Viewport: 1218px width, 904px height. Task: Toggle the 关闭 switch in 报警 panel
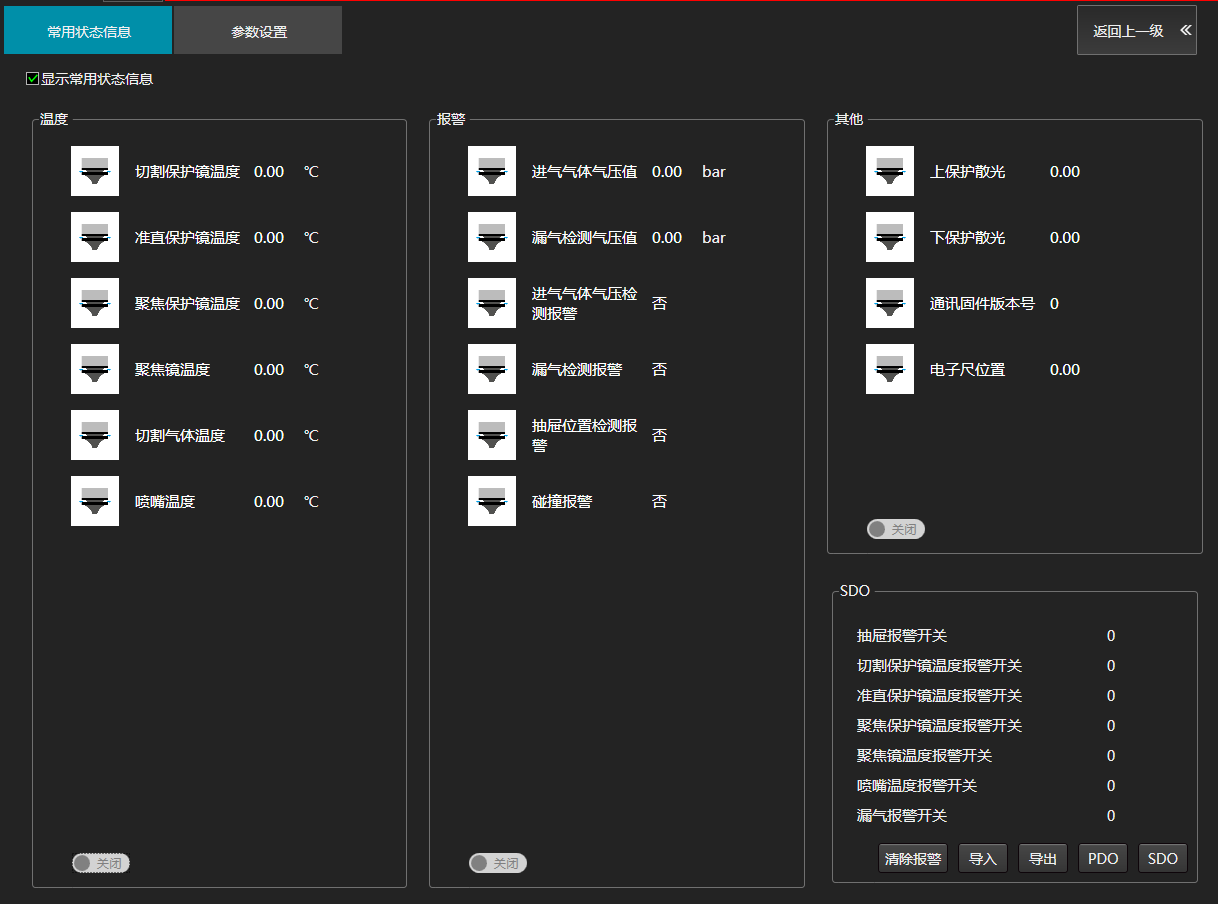point(498,863)
